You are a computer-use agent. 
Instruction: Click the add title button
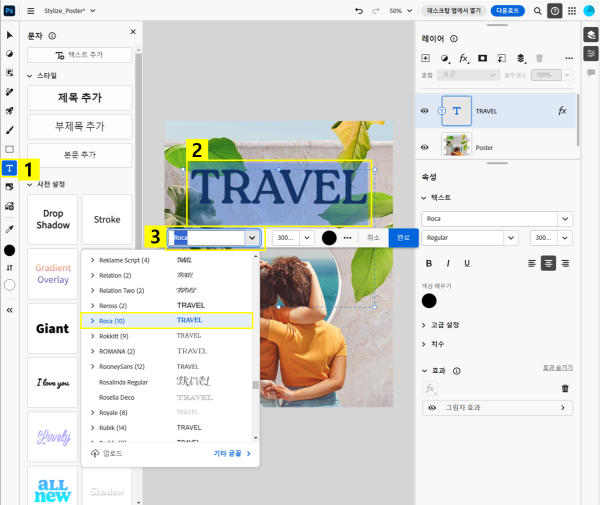coord(80,98)
